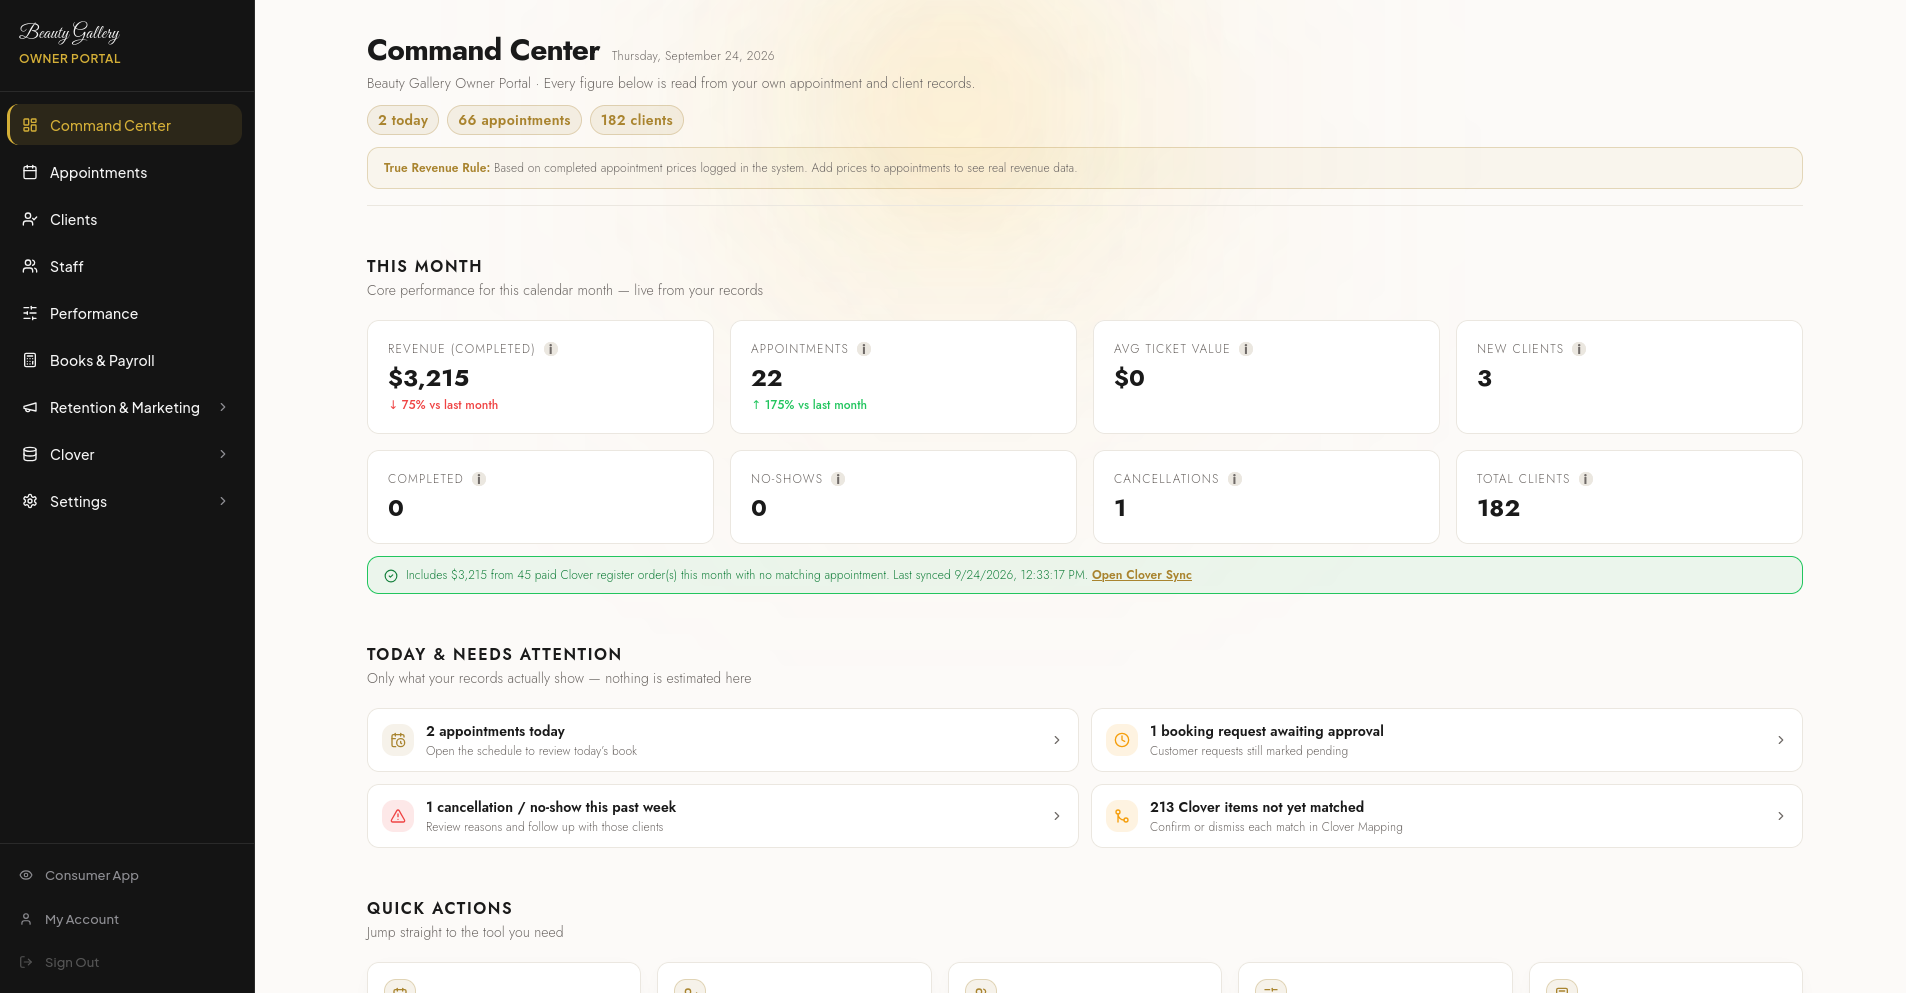This screenshot has height=993, width=1906.
Task: Click the info icon beside New Clients
Action: click(1579, 349)
